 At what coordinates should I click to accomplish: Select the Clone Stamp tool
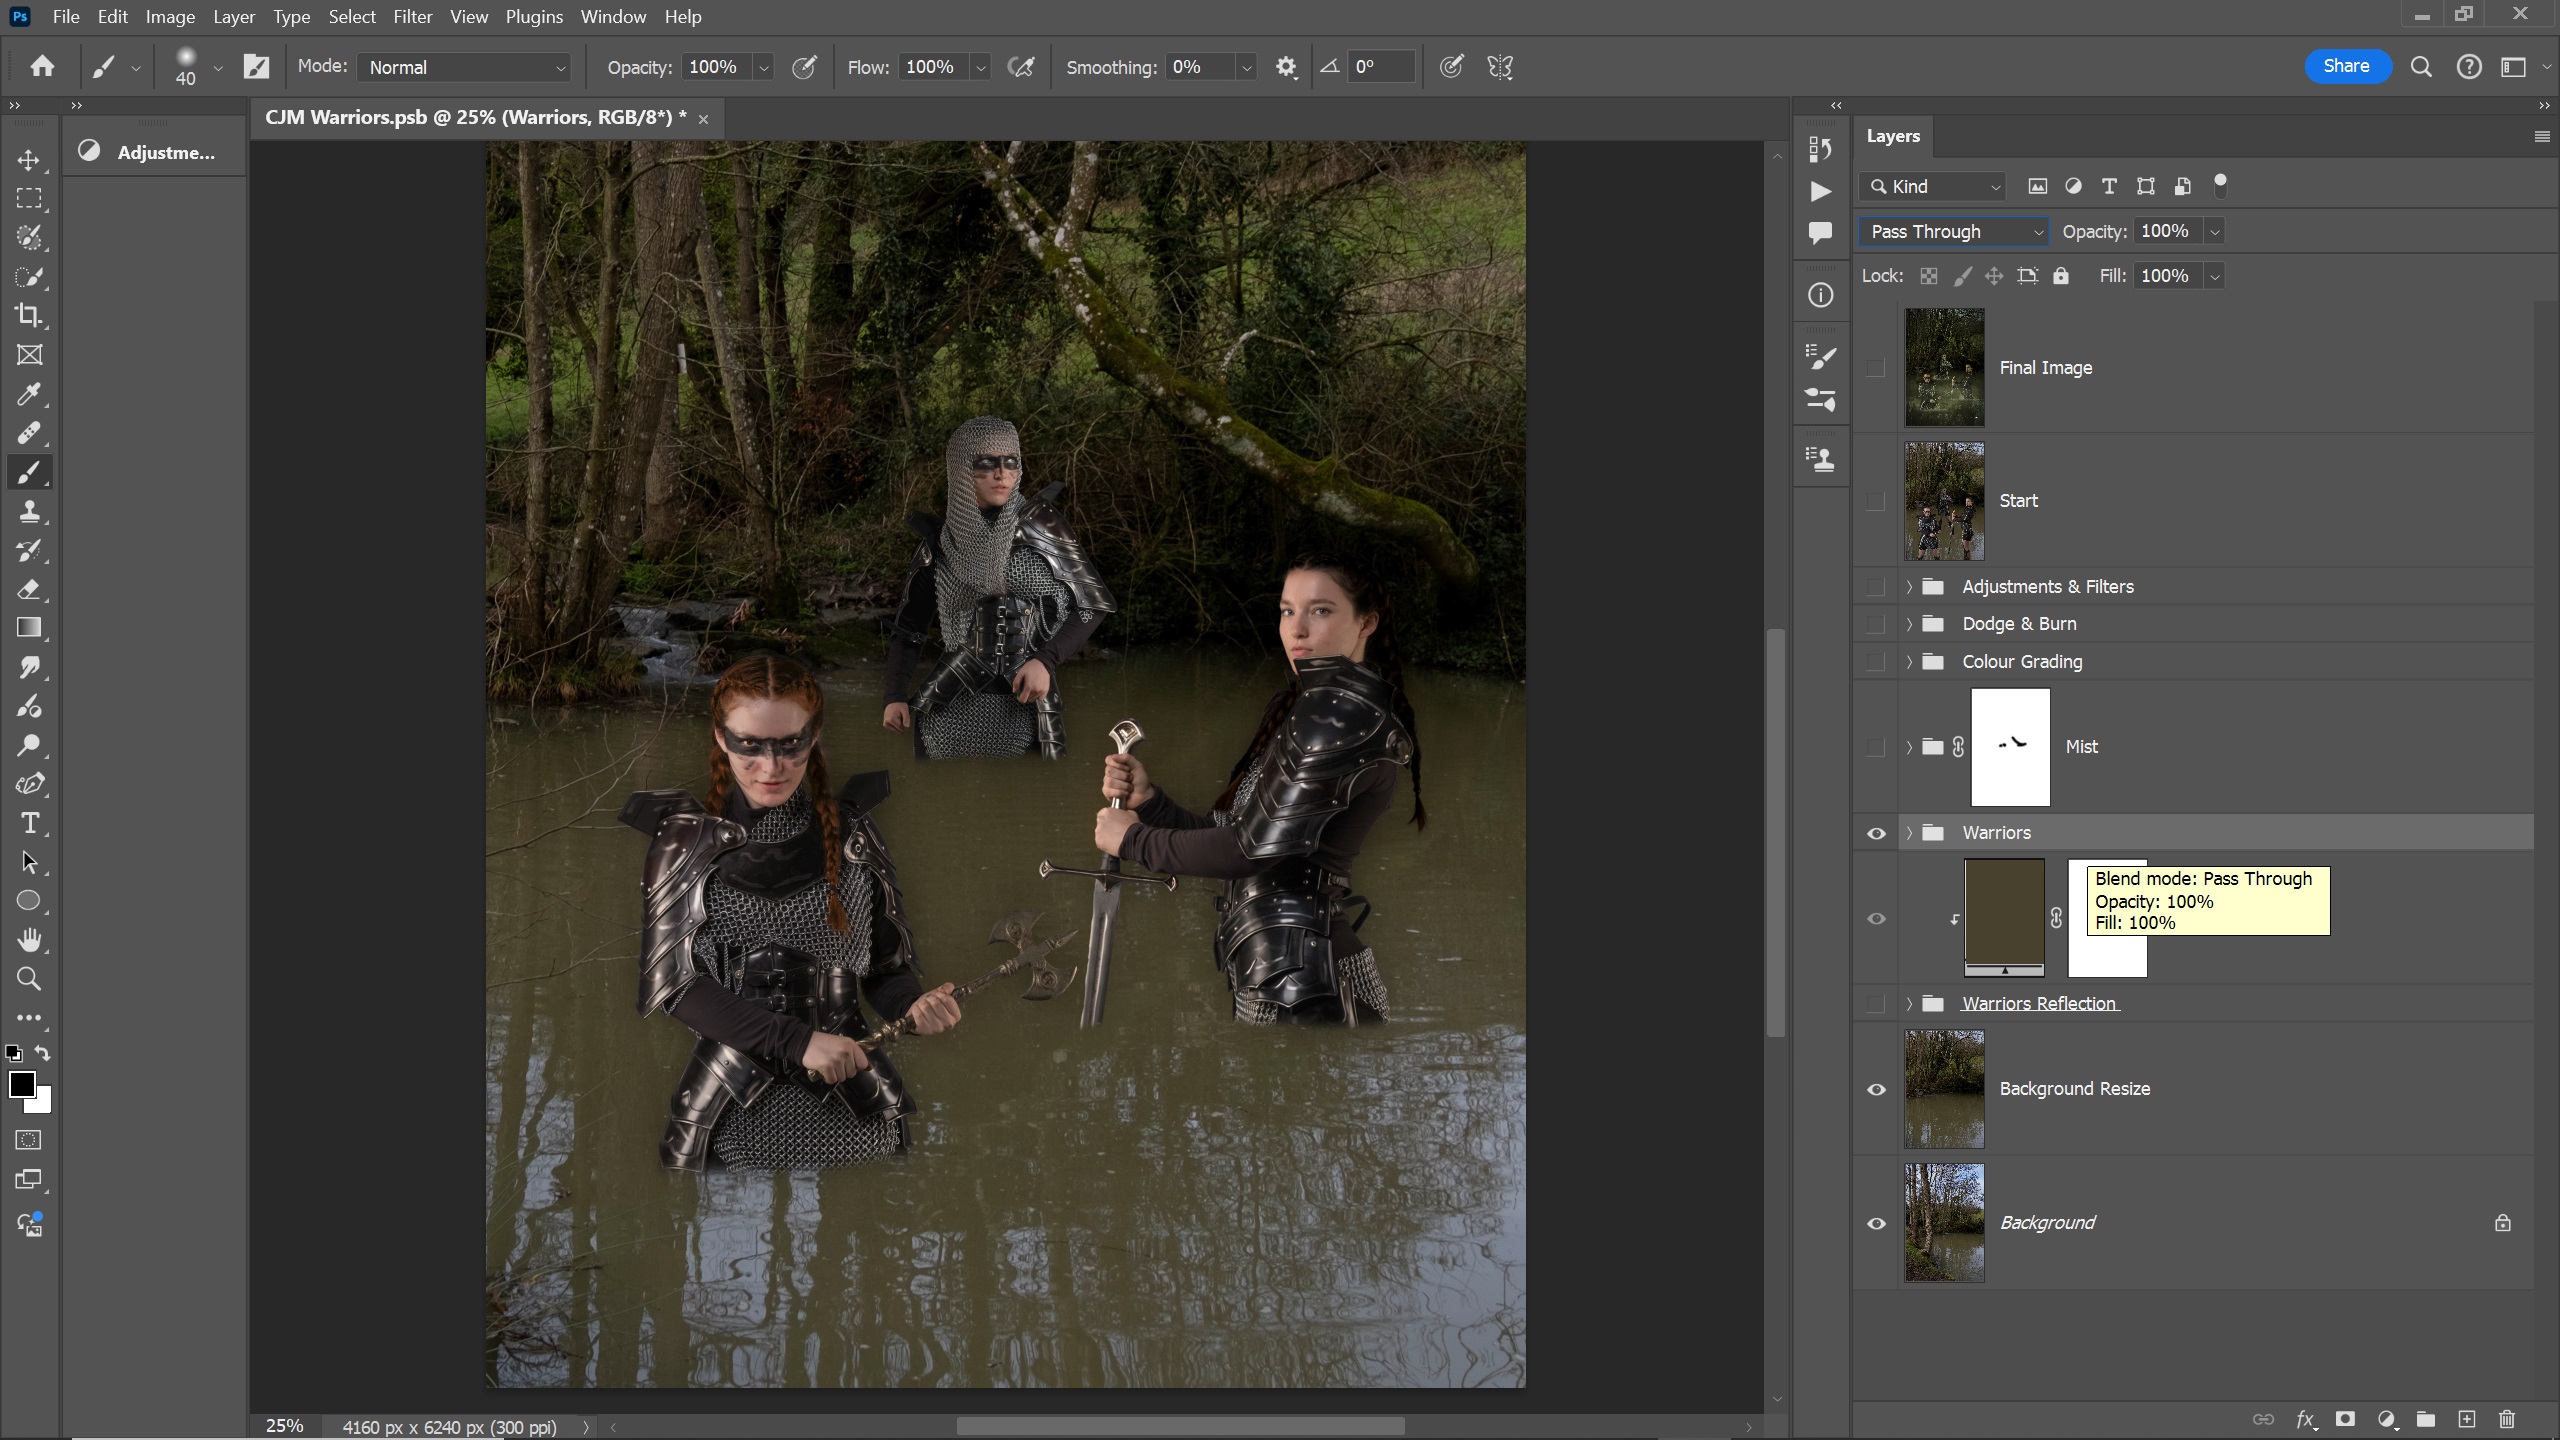coord(29,512)
